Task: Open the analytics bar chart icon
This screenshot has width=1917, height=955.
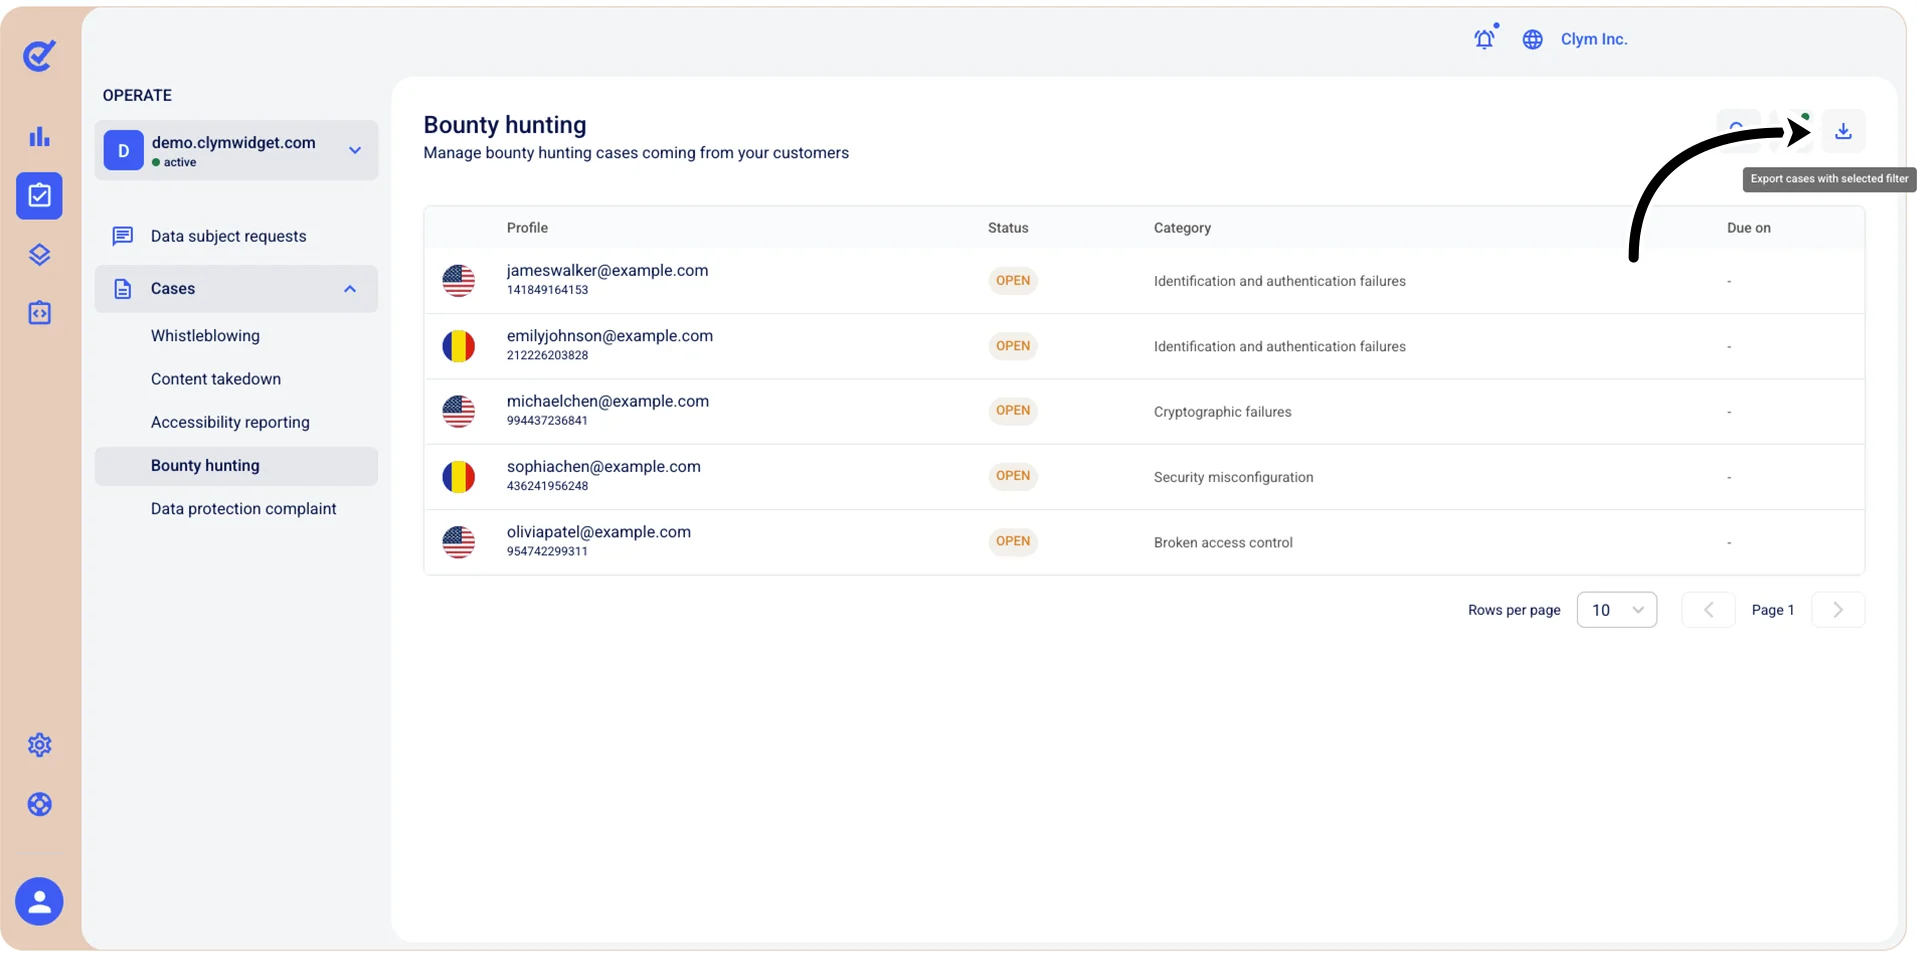Action: coord(39,136)
